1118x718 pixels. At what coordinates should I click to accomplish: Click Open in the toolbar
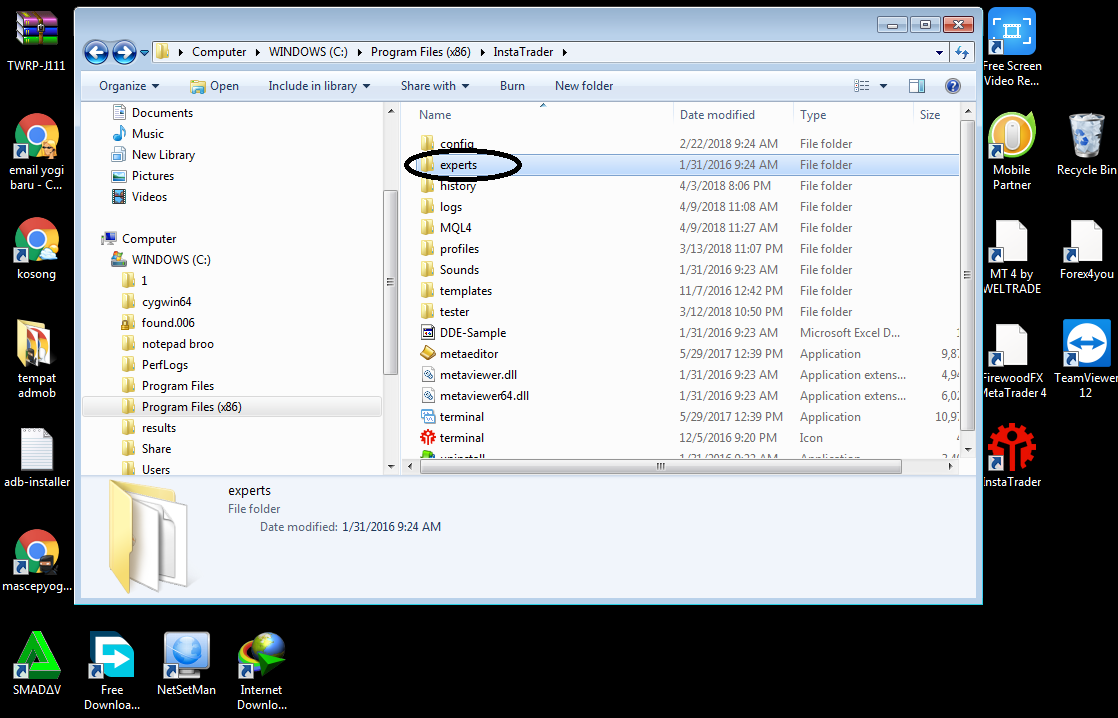215,86
